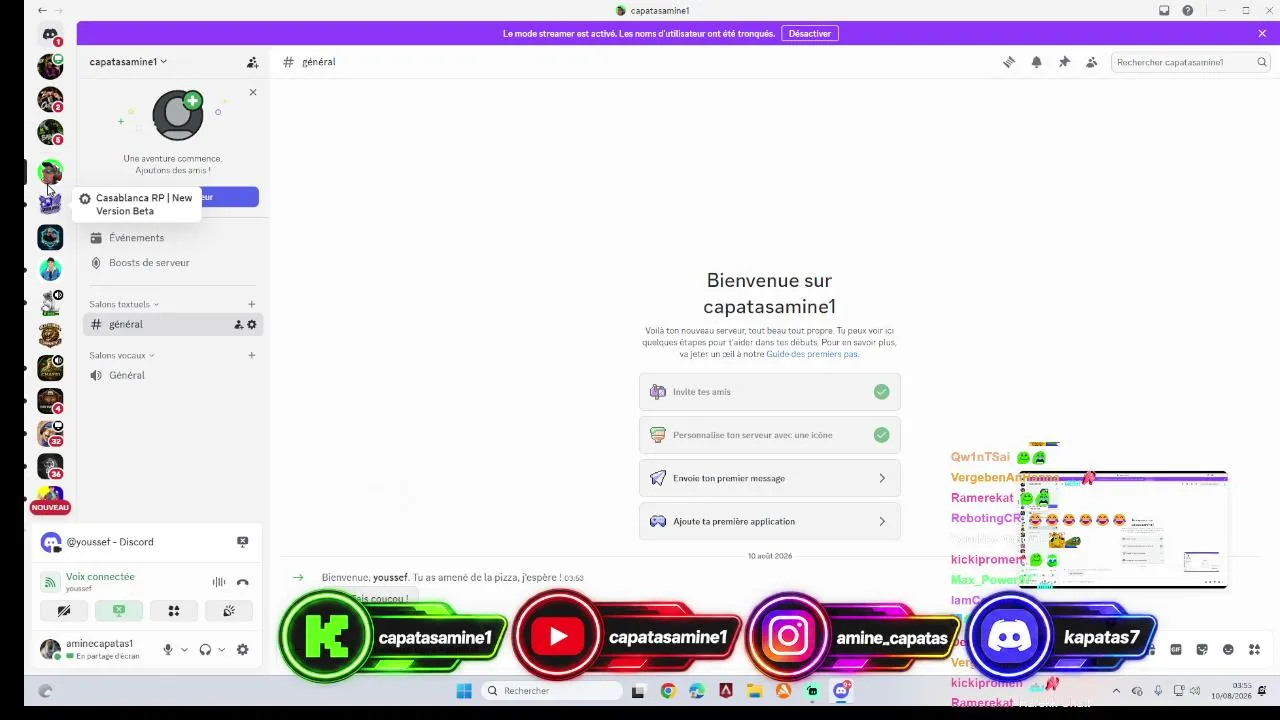This screenshot has width=1280, height=720.
Task: Focus the Rechercher capatasamine1 search field
Action: [1191, 62]
